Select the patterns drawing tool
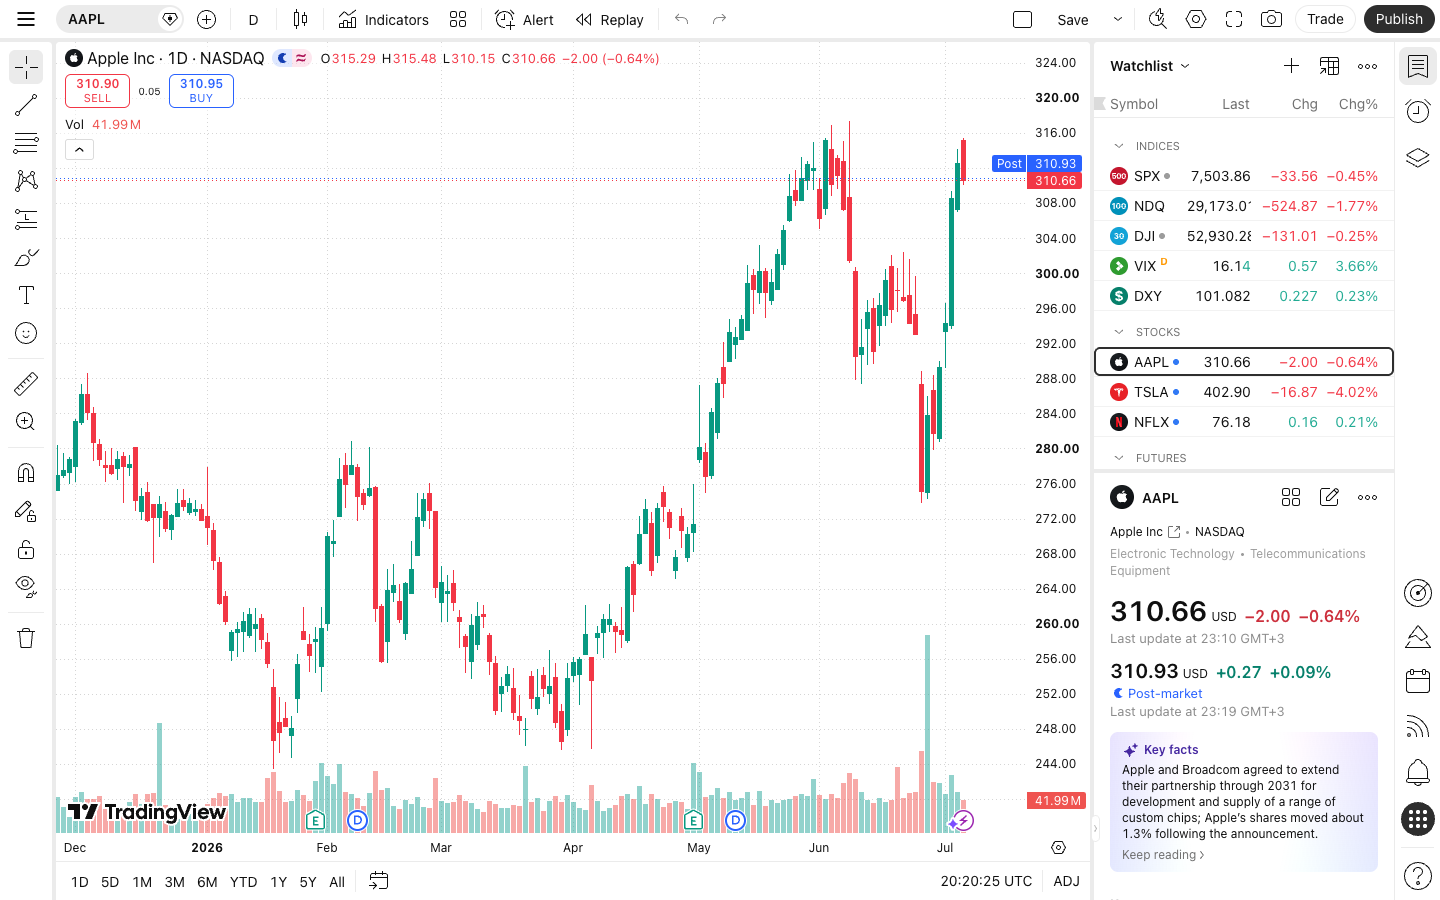Viewport: 1440px width, 900px height. coord(26,181)
